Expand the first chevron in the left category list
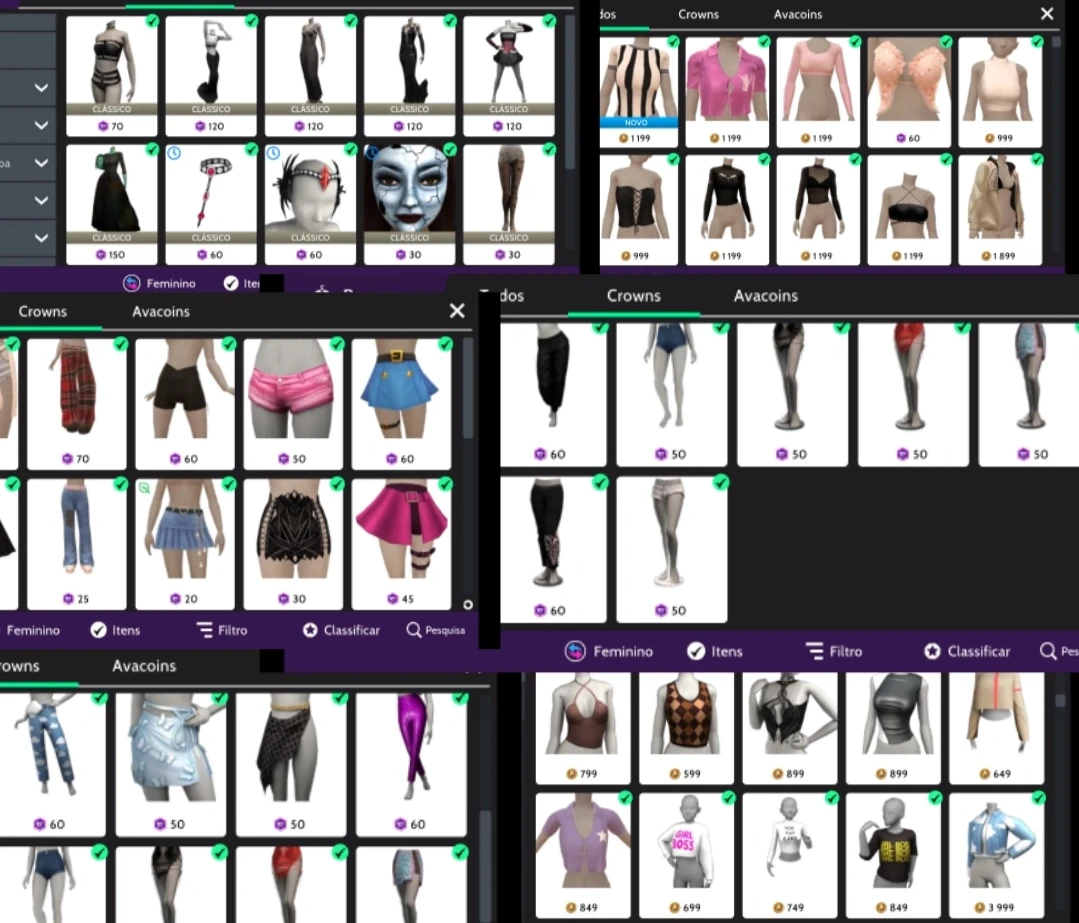Viewport: 1079px width, 923px height. (x=41, y=88)
